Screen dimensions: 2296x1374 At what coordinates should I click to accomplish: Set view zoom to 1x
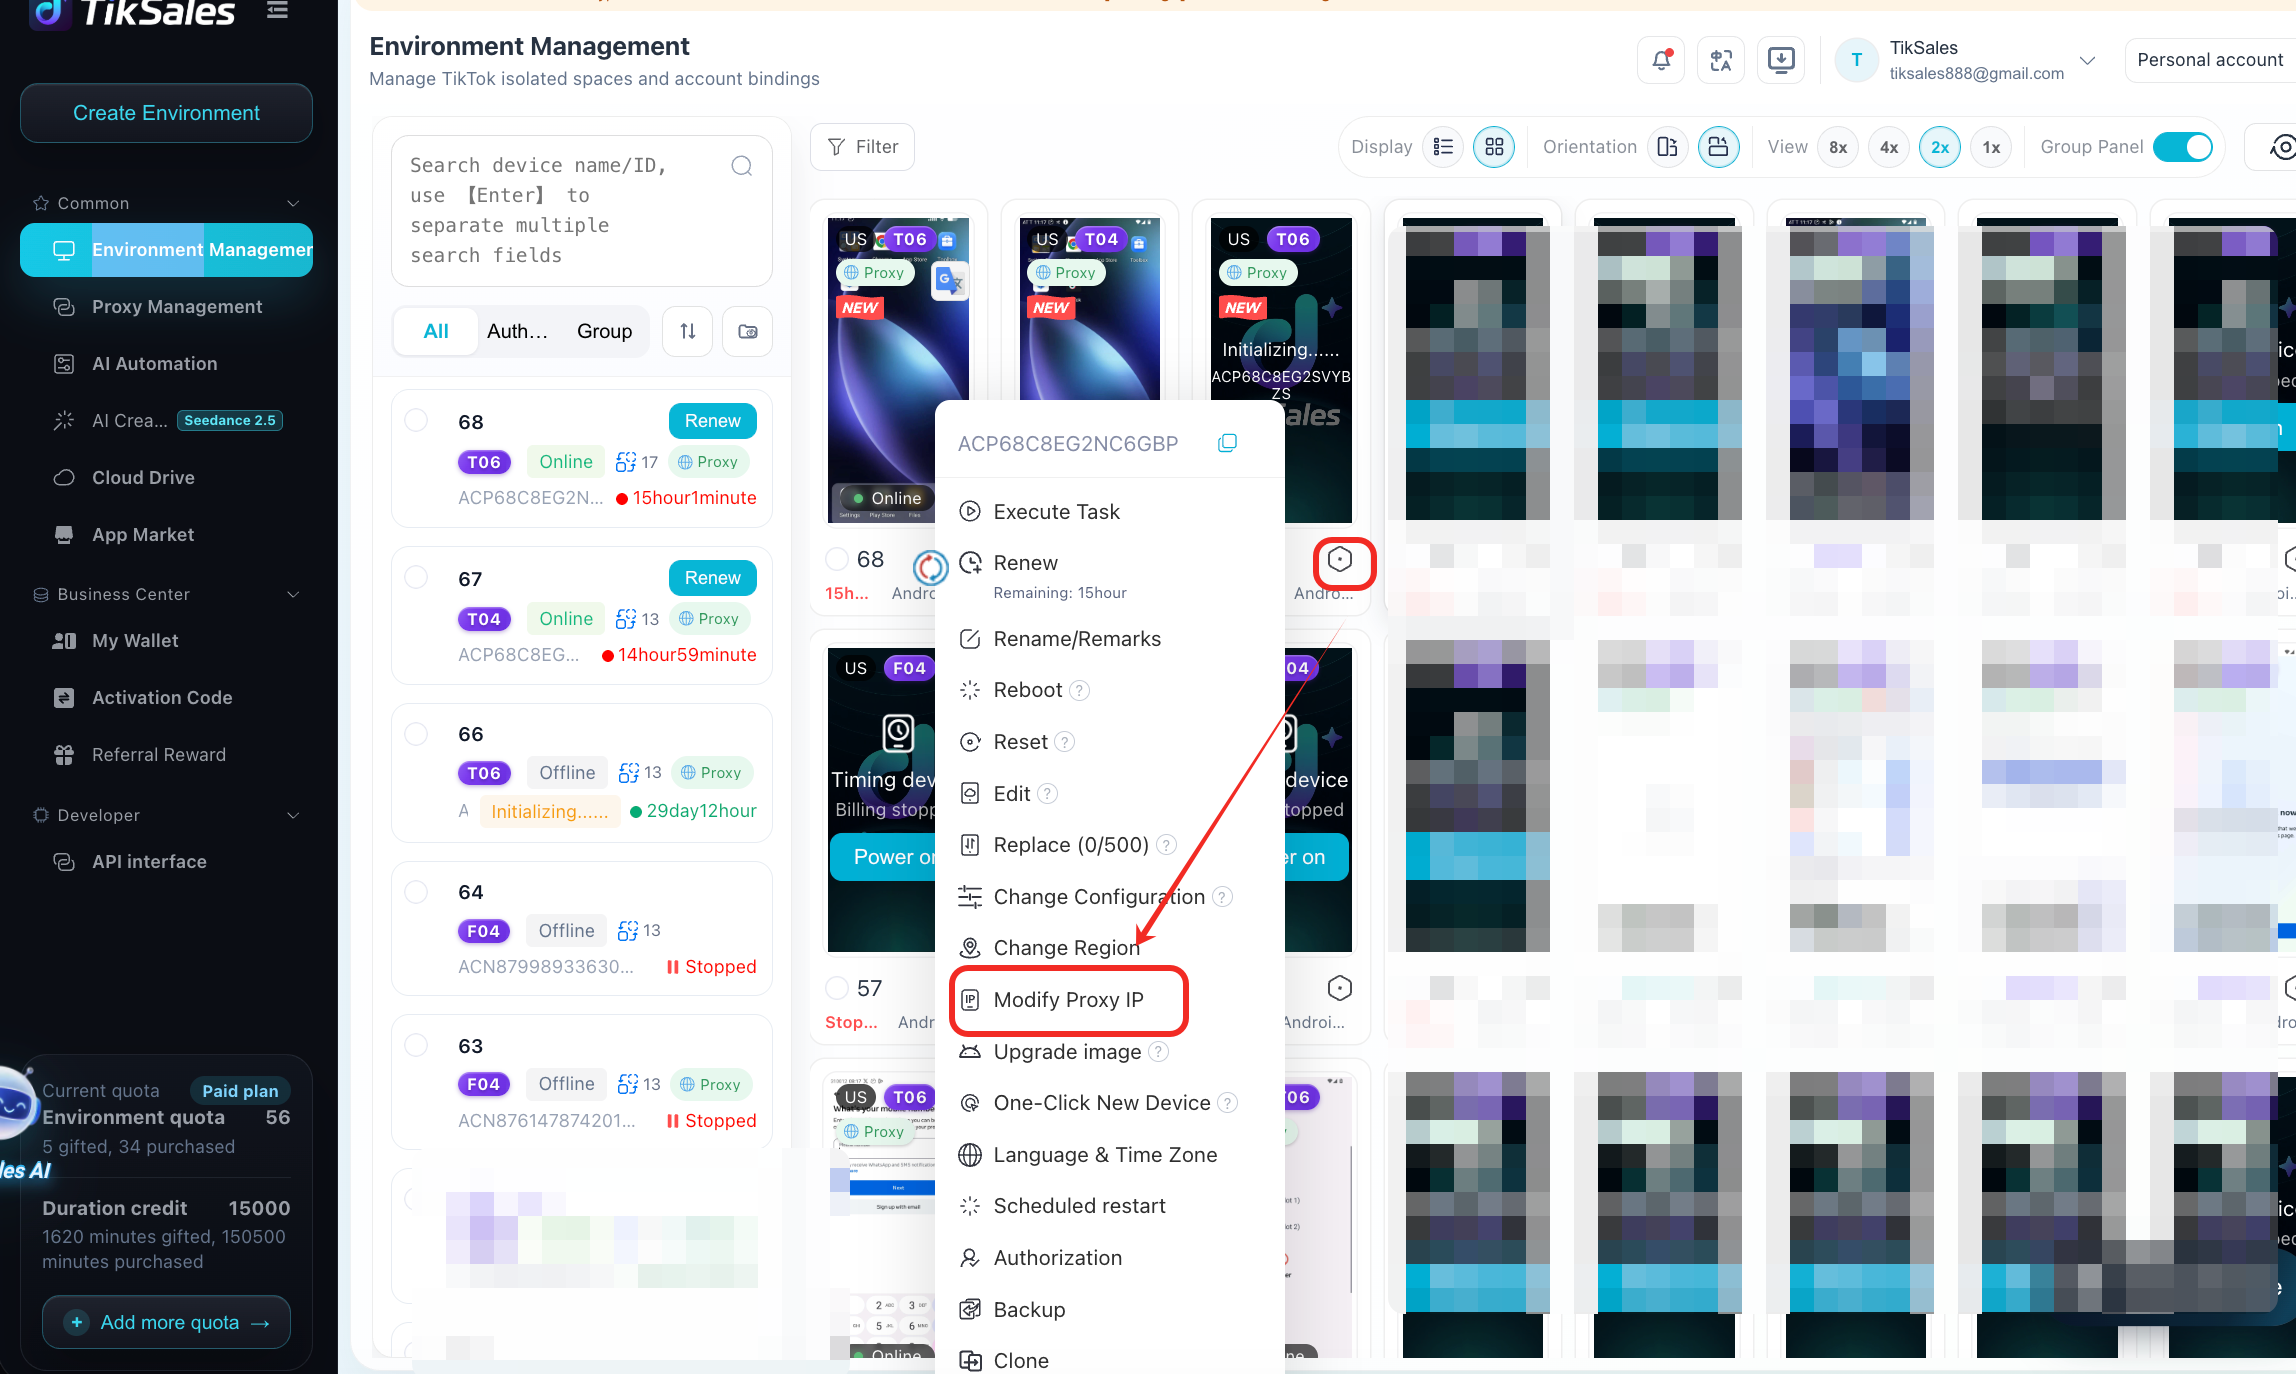pos(1991,147)
